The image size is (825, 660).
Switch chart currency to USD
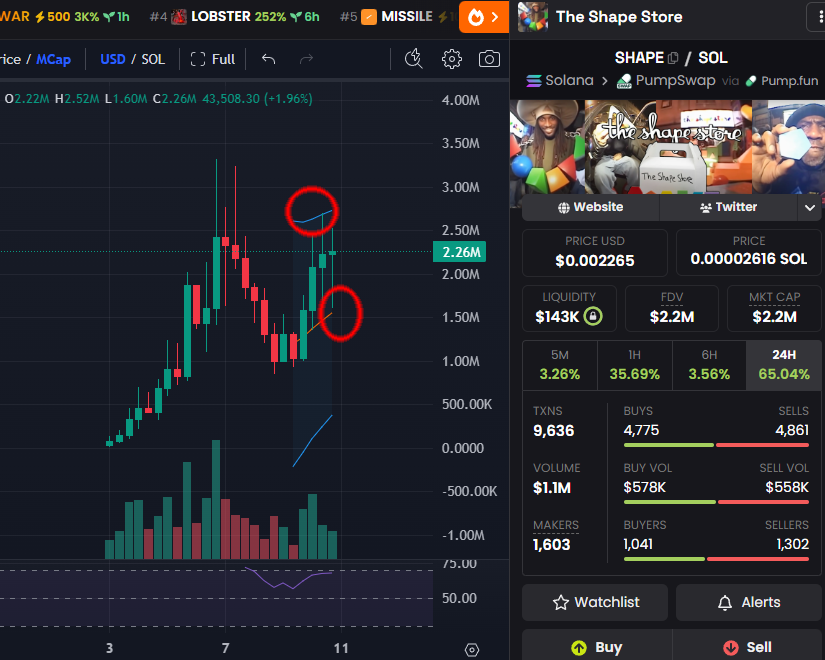tap(113, 59)
